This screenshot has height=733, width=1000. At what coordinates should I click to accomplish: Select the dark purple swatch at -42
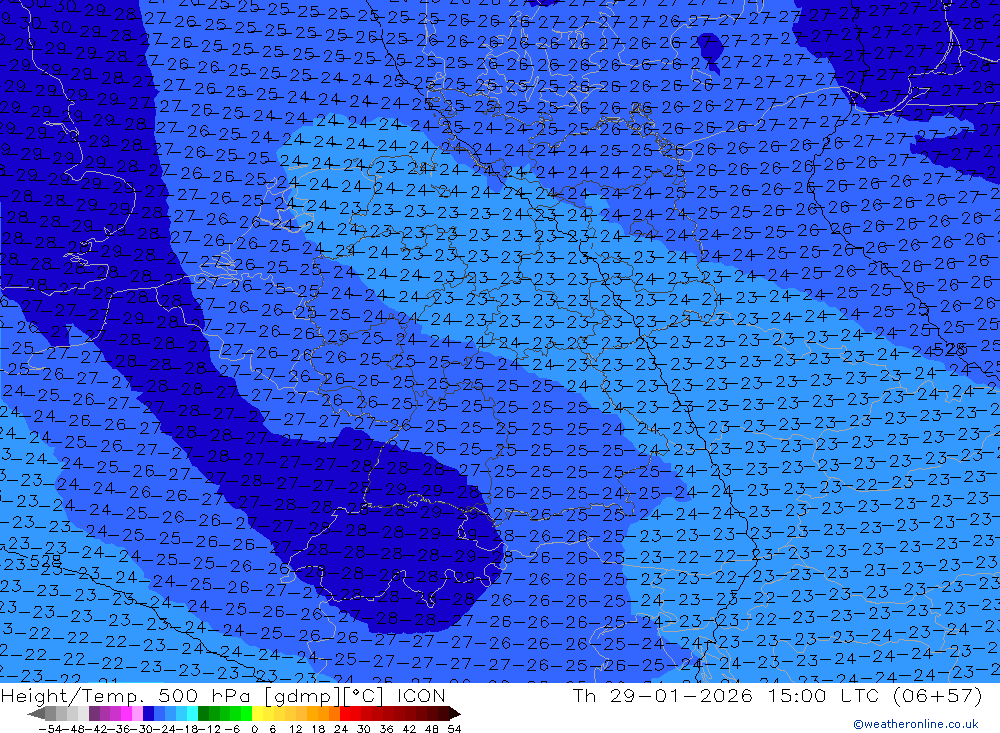(x=94, y=713)
